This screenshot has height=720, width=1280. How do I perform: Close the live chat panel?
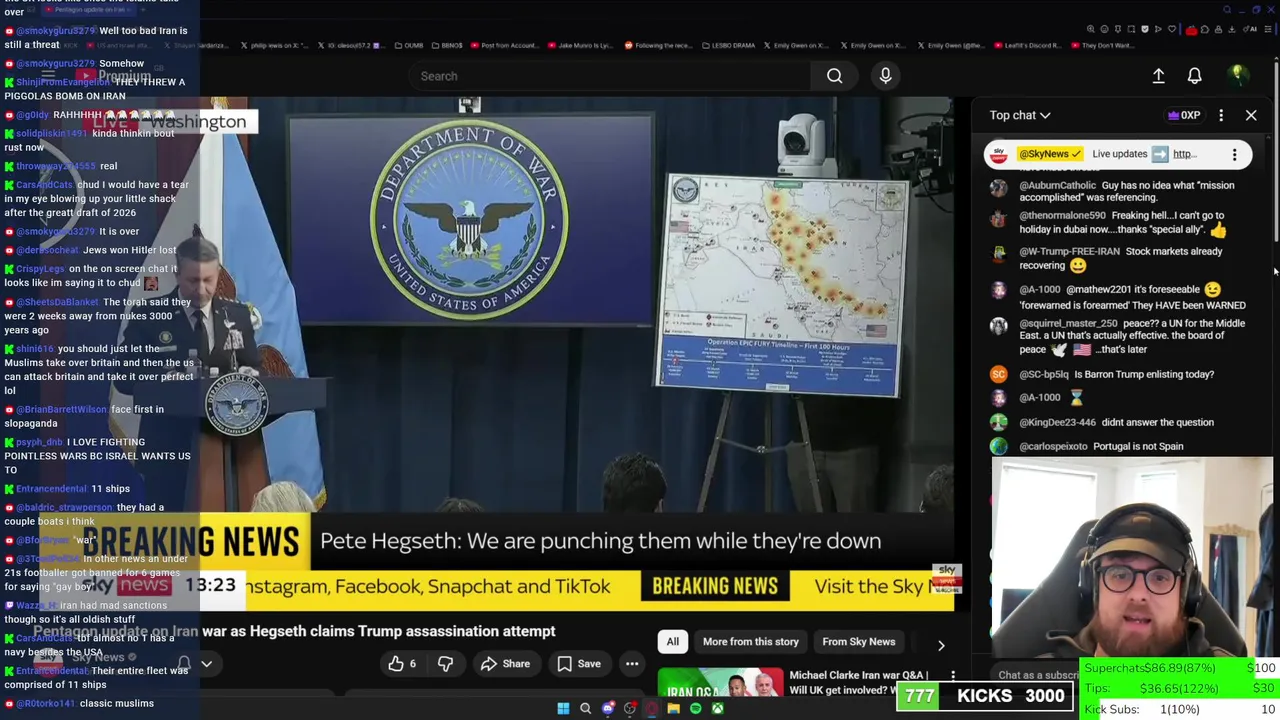point(1251,115)
